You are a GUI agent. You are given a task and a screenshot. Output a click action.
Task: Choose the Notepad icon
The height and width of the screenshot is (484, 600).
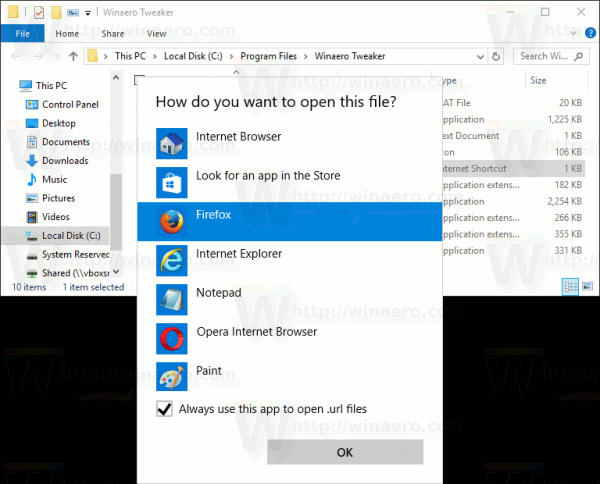coord(171,300)
